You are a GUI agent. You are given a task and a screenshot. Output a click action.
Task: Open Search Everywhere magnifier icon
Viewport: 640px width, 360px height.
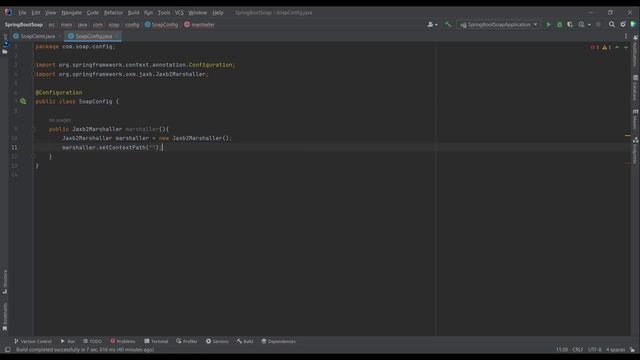(612, 24)
